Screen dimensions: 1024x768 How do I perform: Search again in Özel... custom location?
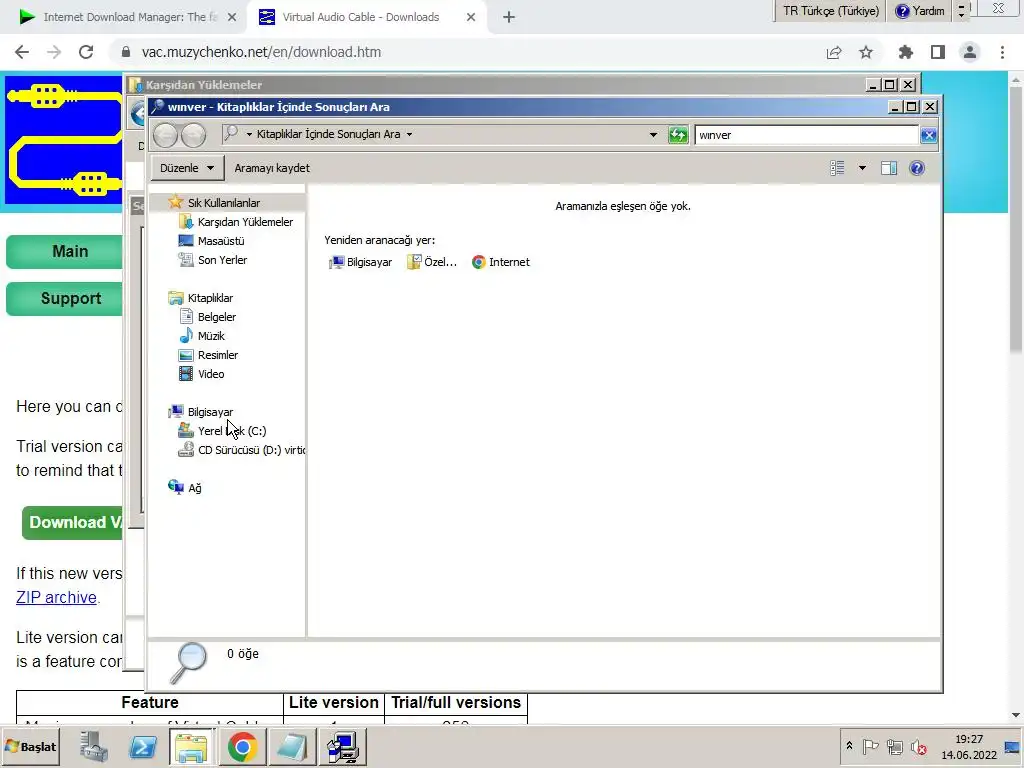click(432, 262)
